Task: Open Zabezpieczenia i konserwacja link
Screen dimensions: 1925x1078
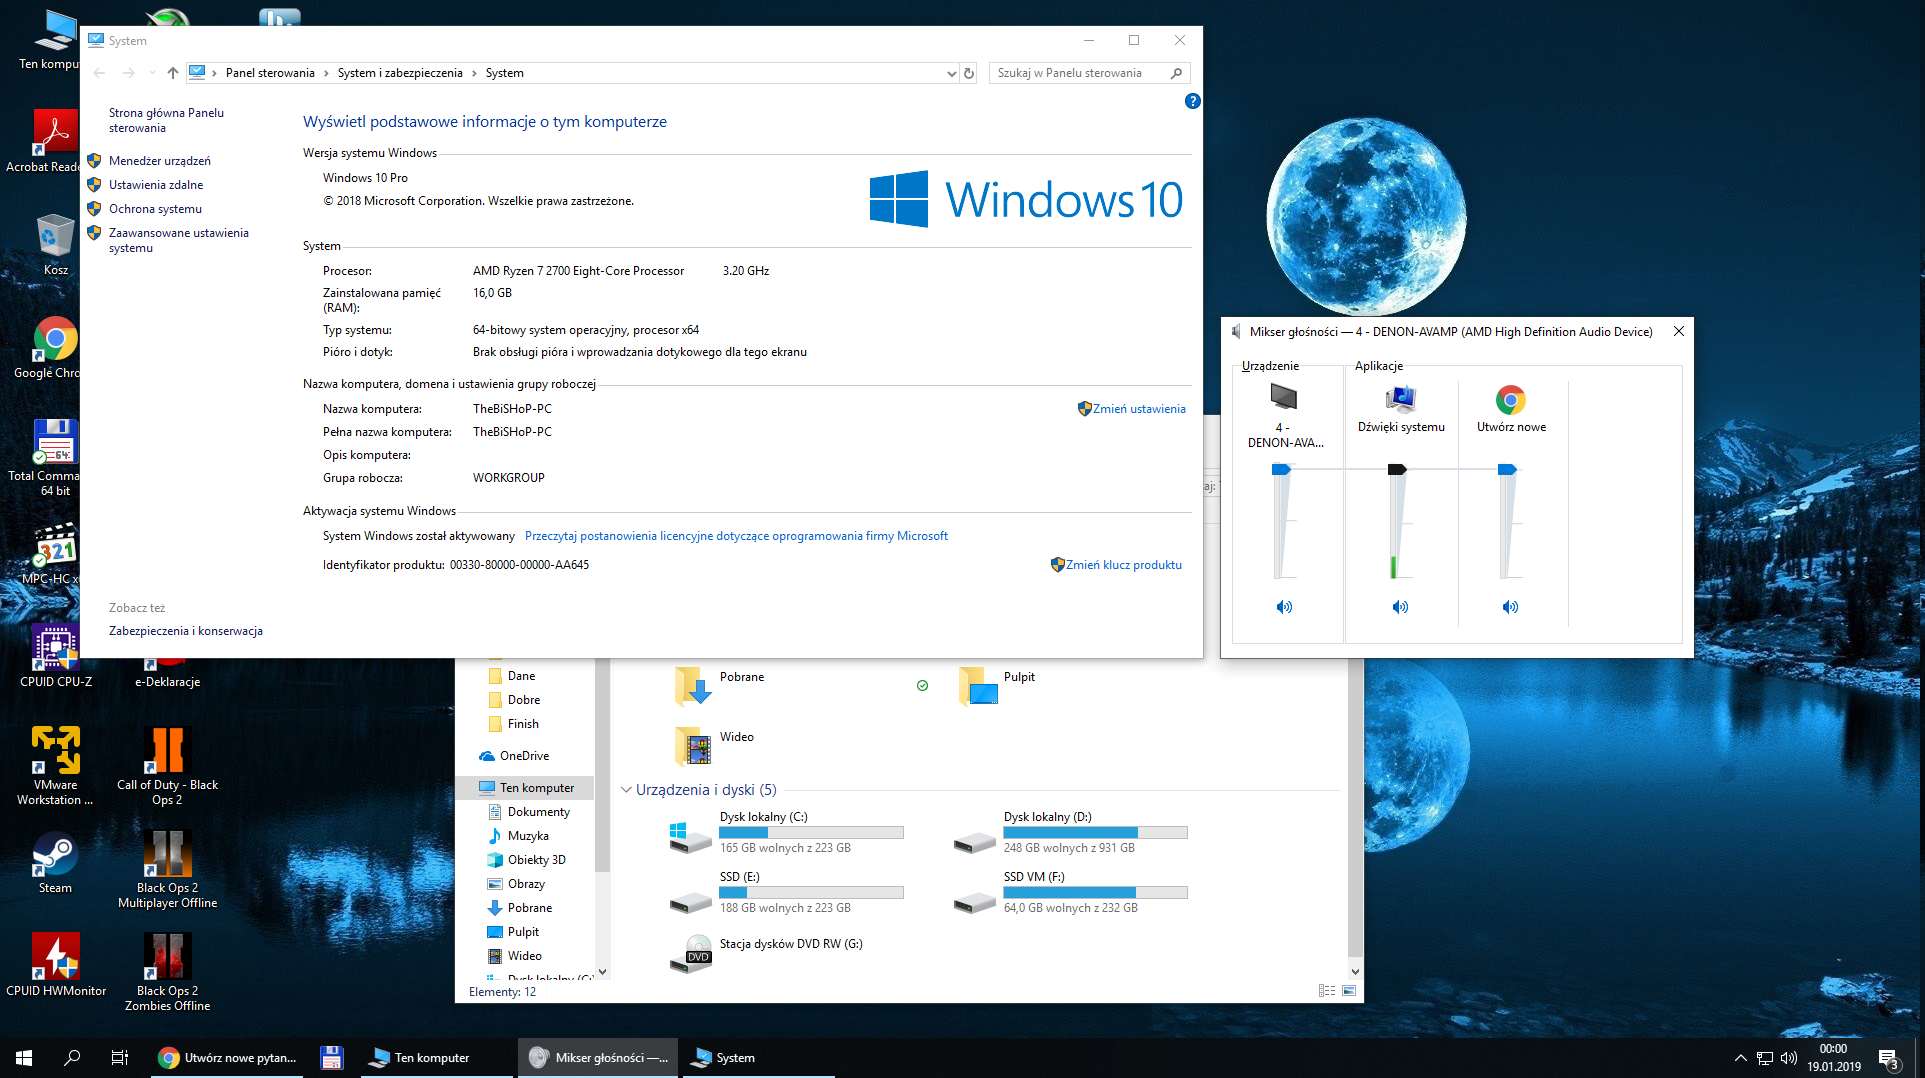Action: 186,631
